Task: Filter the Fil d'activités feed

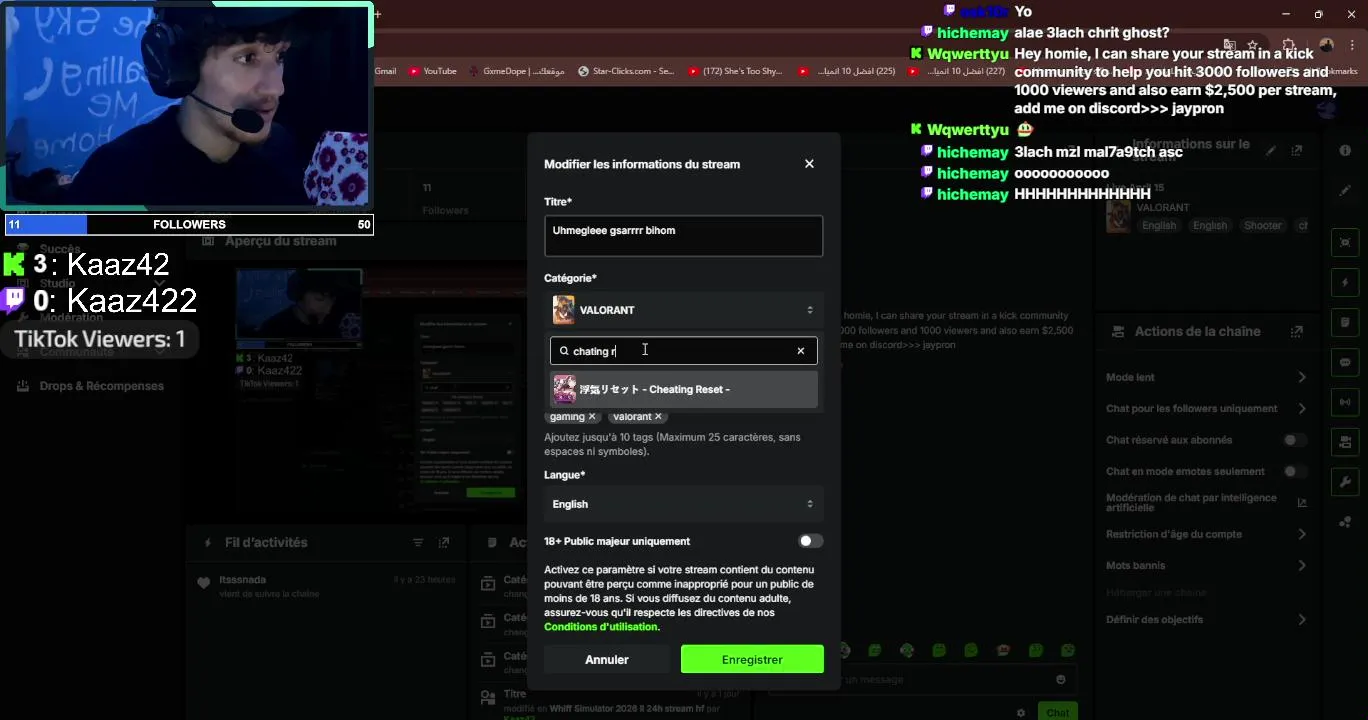Action: pos(418,543)
